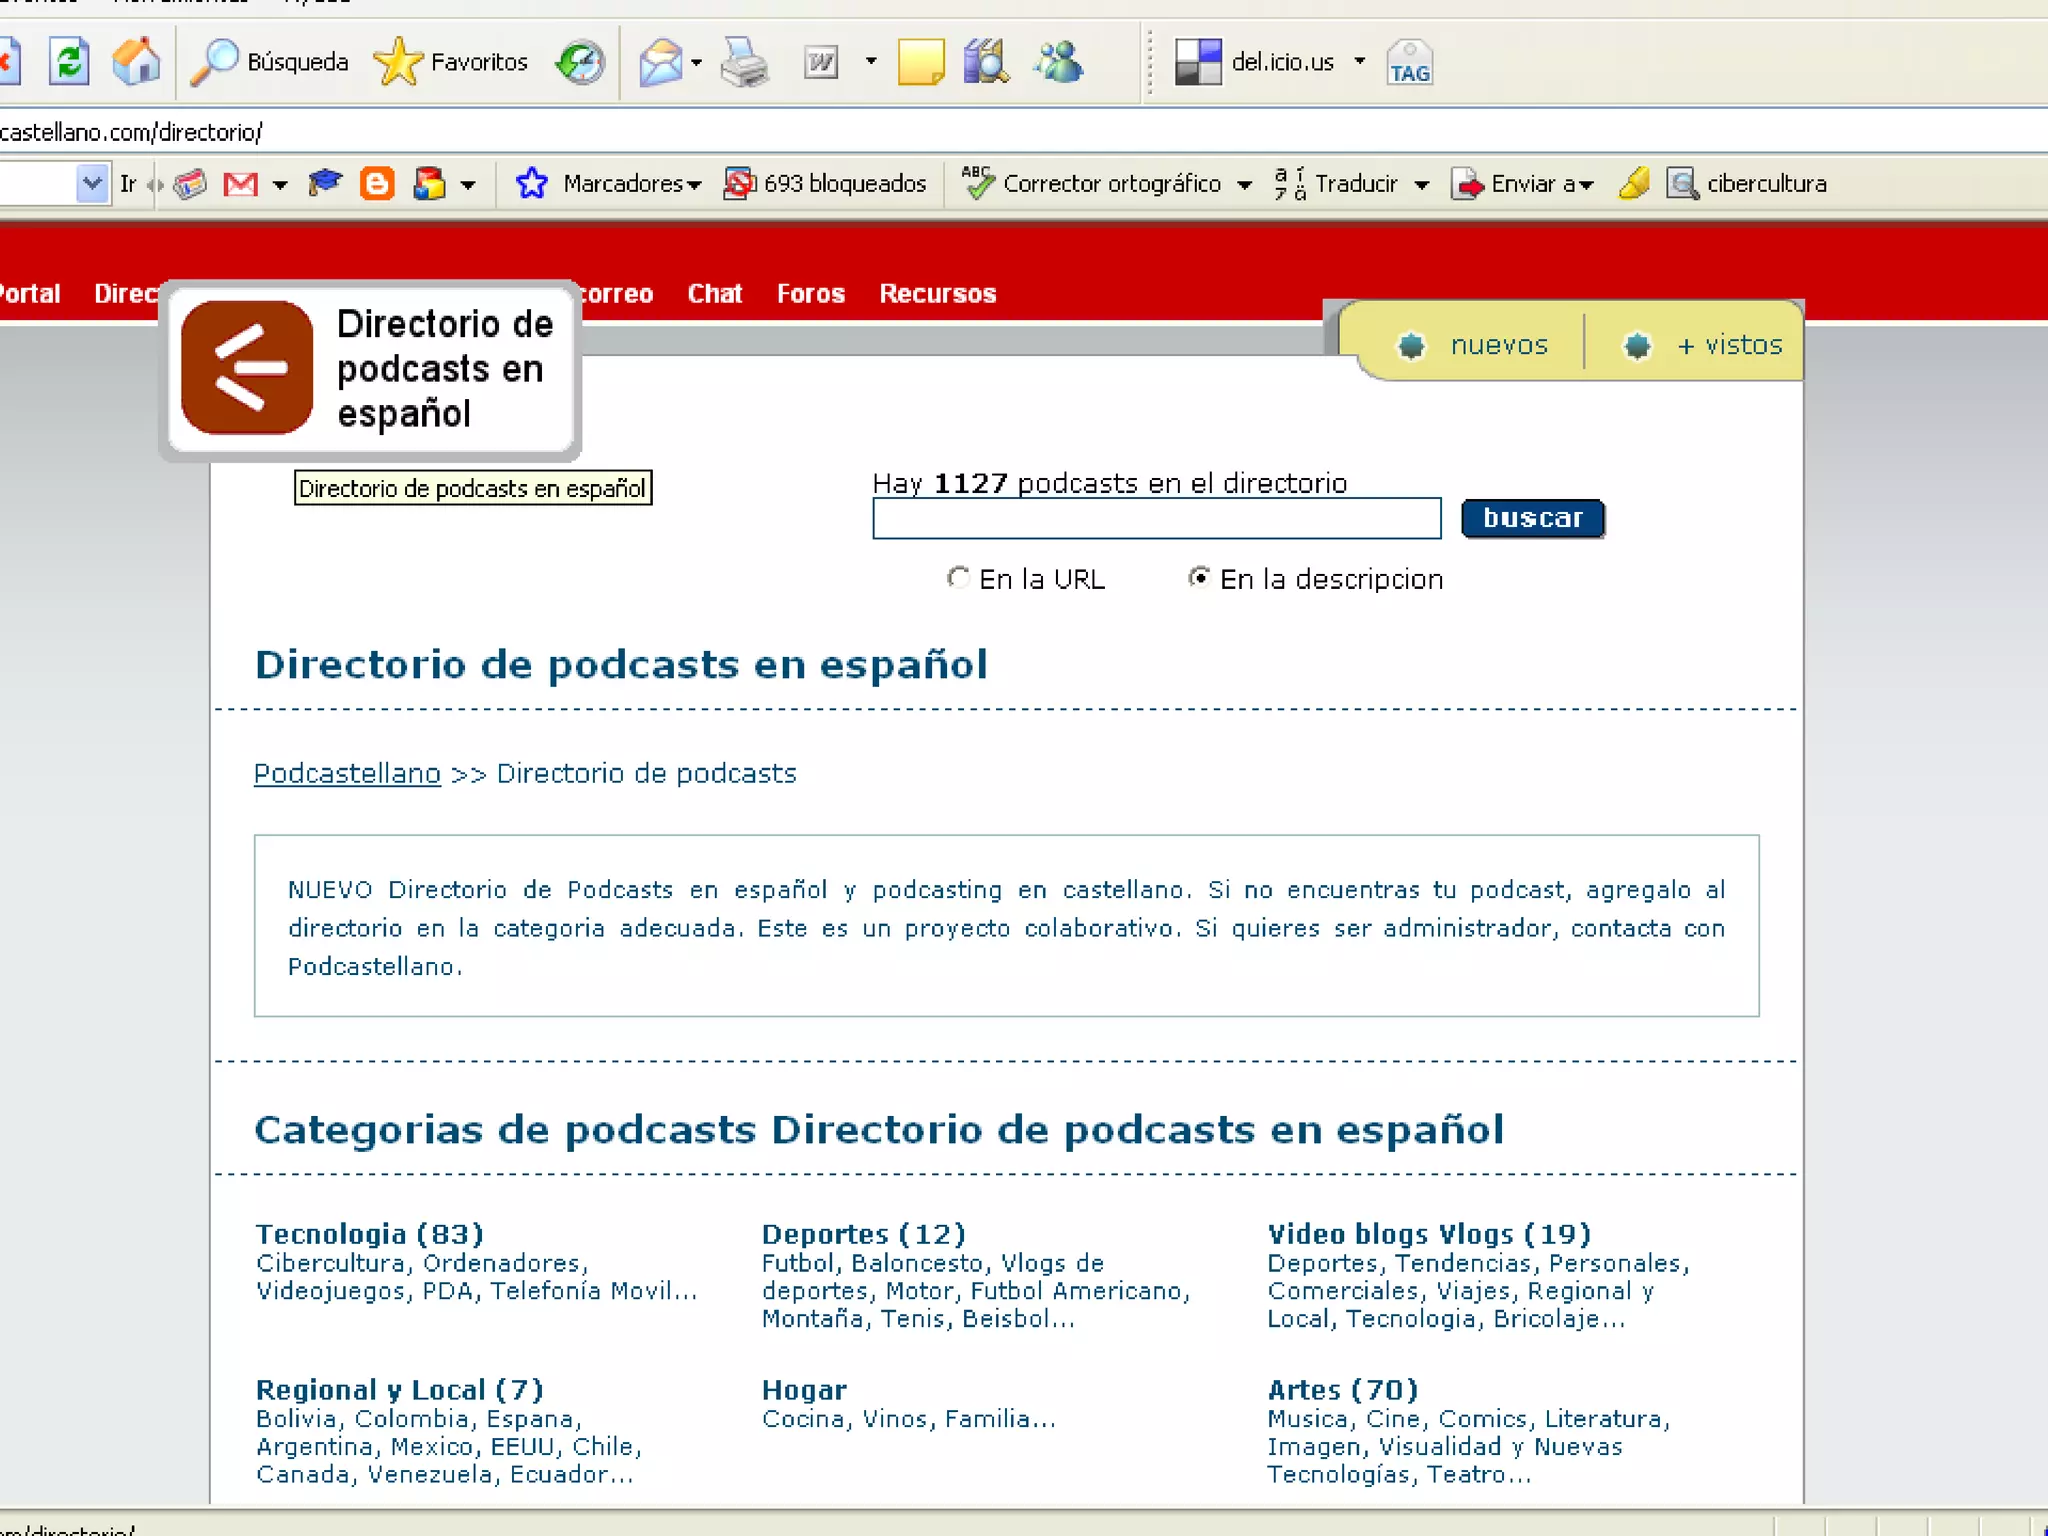
Task: Switch to the '+ vistos' tab
Action: click(1730, 345)
